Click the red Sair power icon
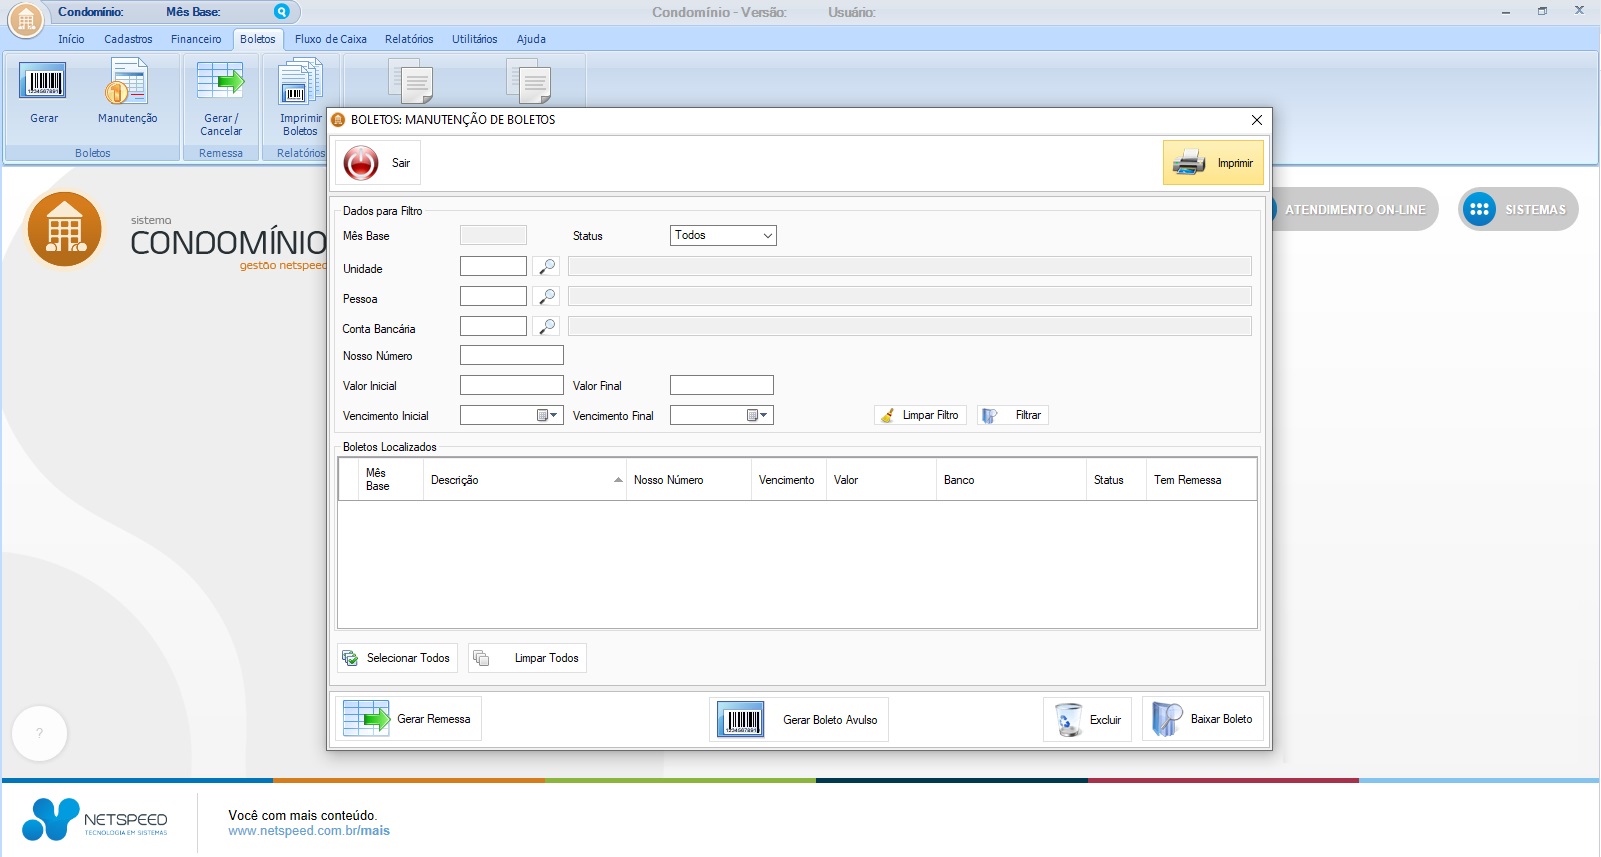Screen dimensions: 1601x857 coord(361,163)
